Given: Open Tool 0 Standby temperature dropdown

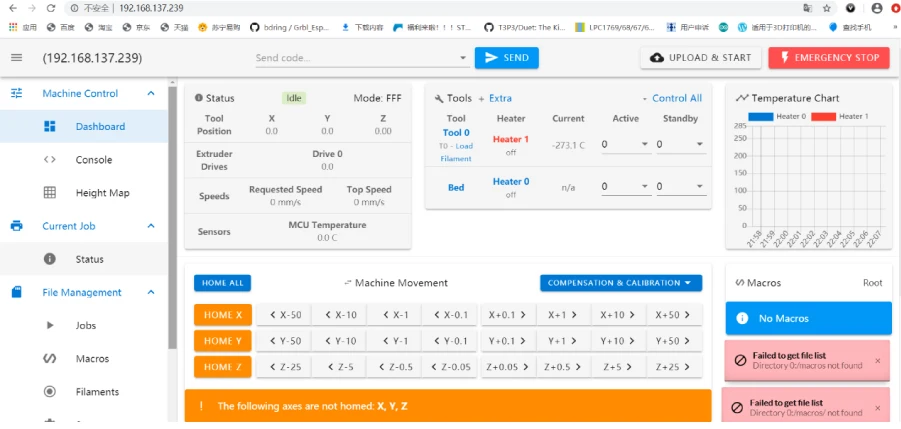Looking at the screenshot, I should pyautogui.click(x=699, y=144).
